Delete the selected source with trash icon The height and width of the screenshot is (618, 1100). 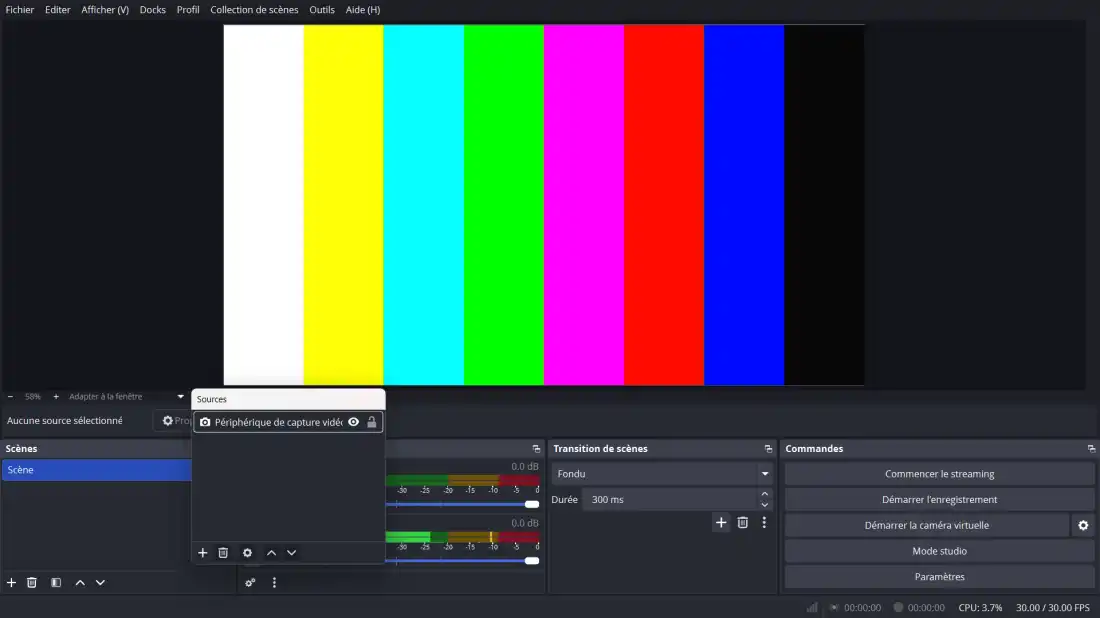[x=223, y=553]
